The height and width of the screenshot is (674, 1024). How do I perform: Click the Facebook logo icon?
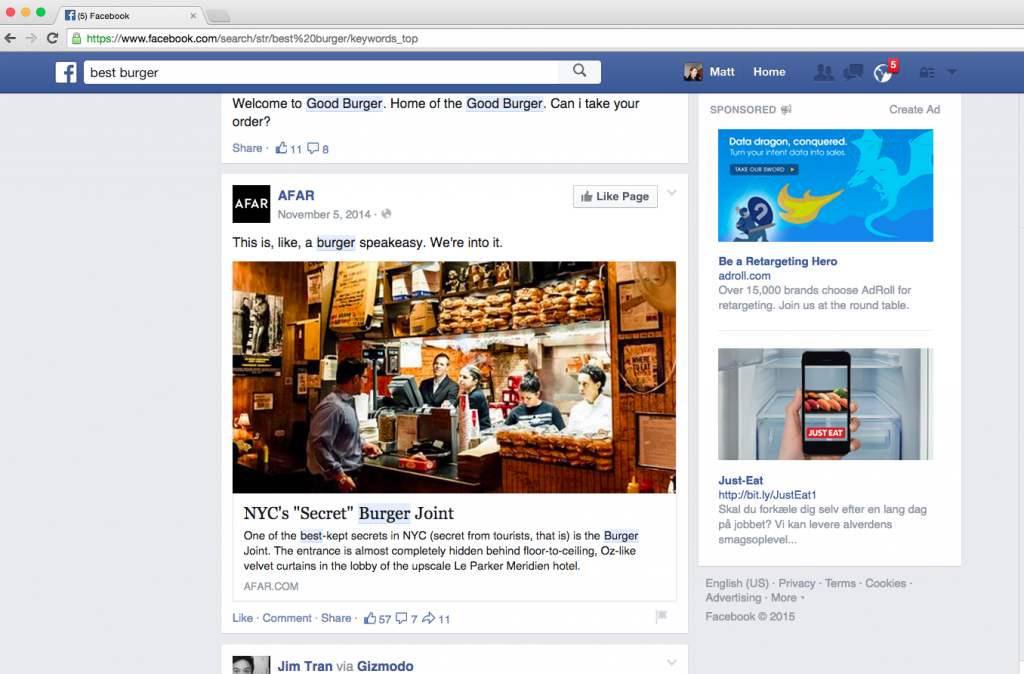click(x=66, y=72)
